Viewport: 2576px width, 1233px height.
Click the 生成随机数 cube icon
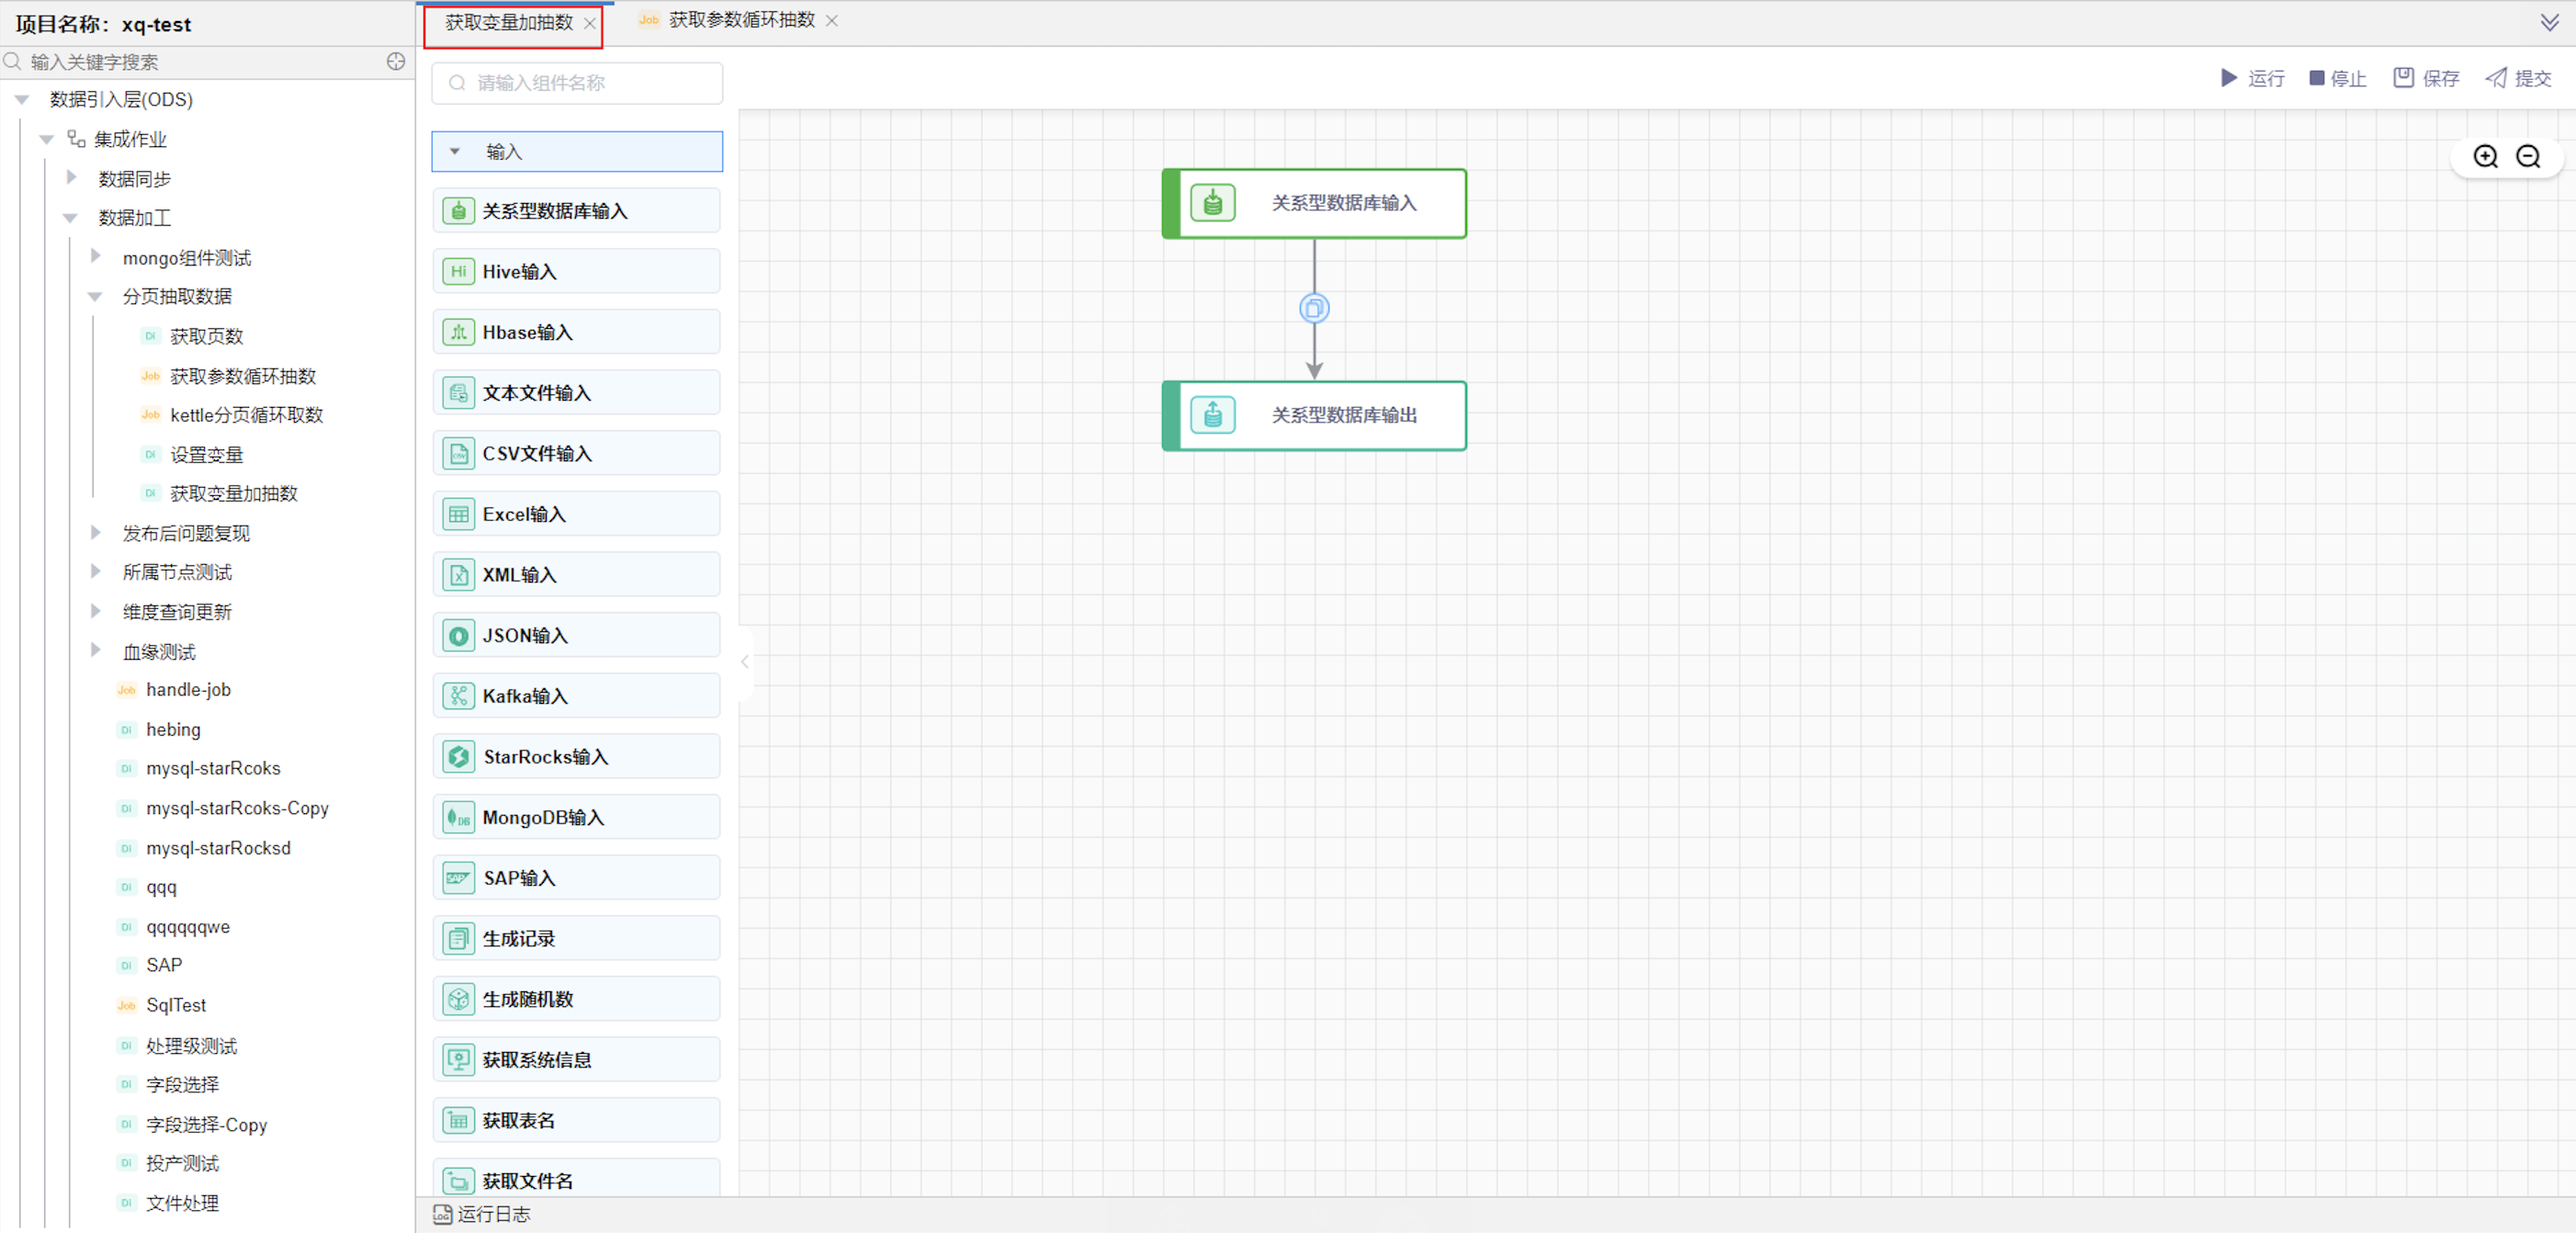(x=458, y=999)
